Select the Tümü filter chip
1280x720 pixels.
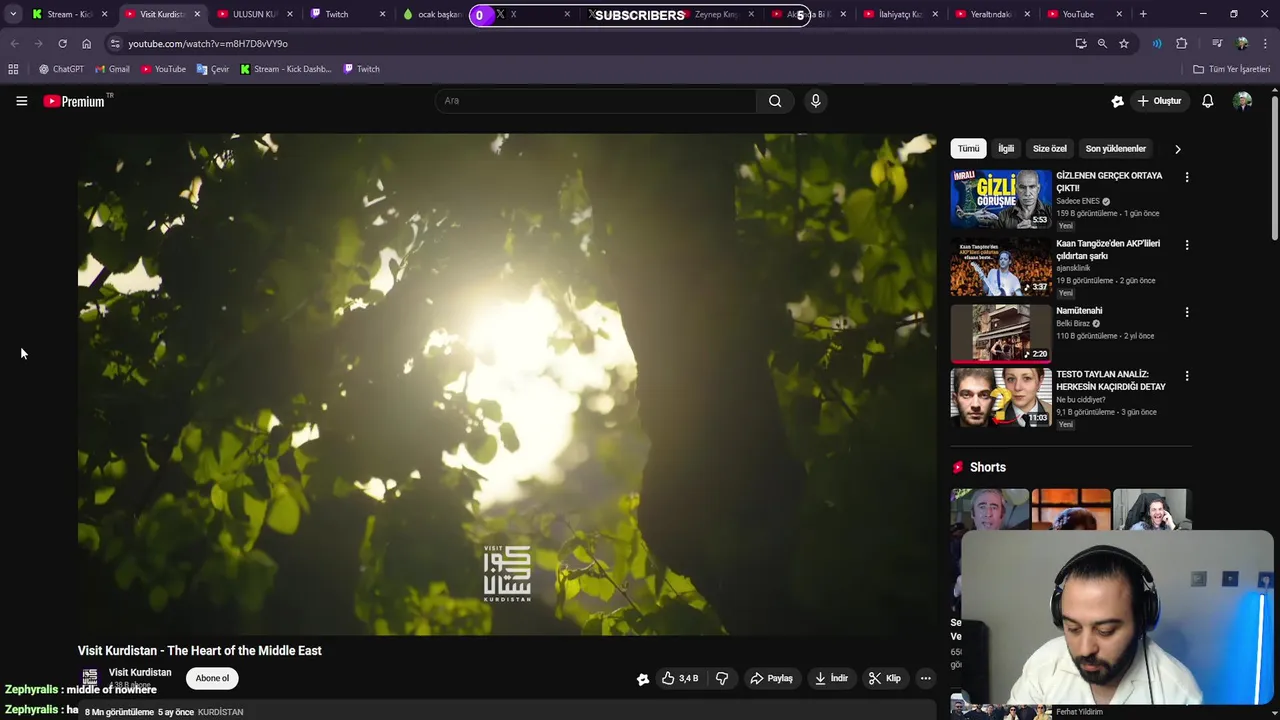point(969,149)
